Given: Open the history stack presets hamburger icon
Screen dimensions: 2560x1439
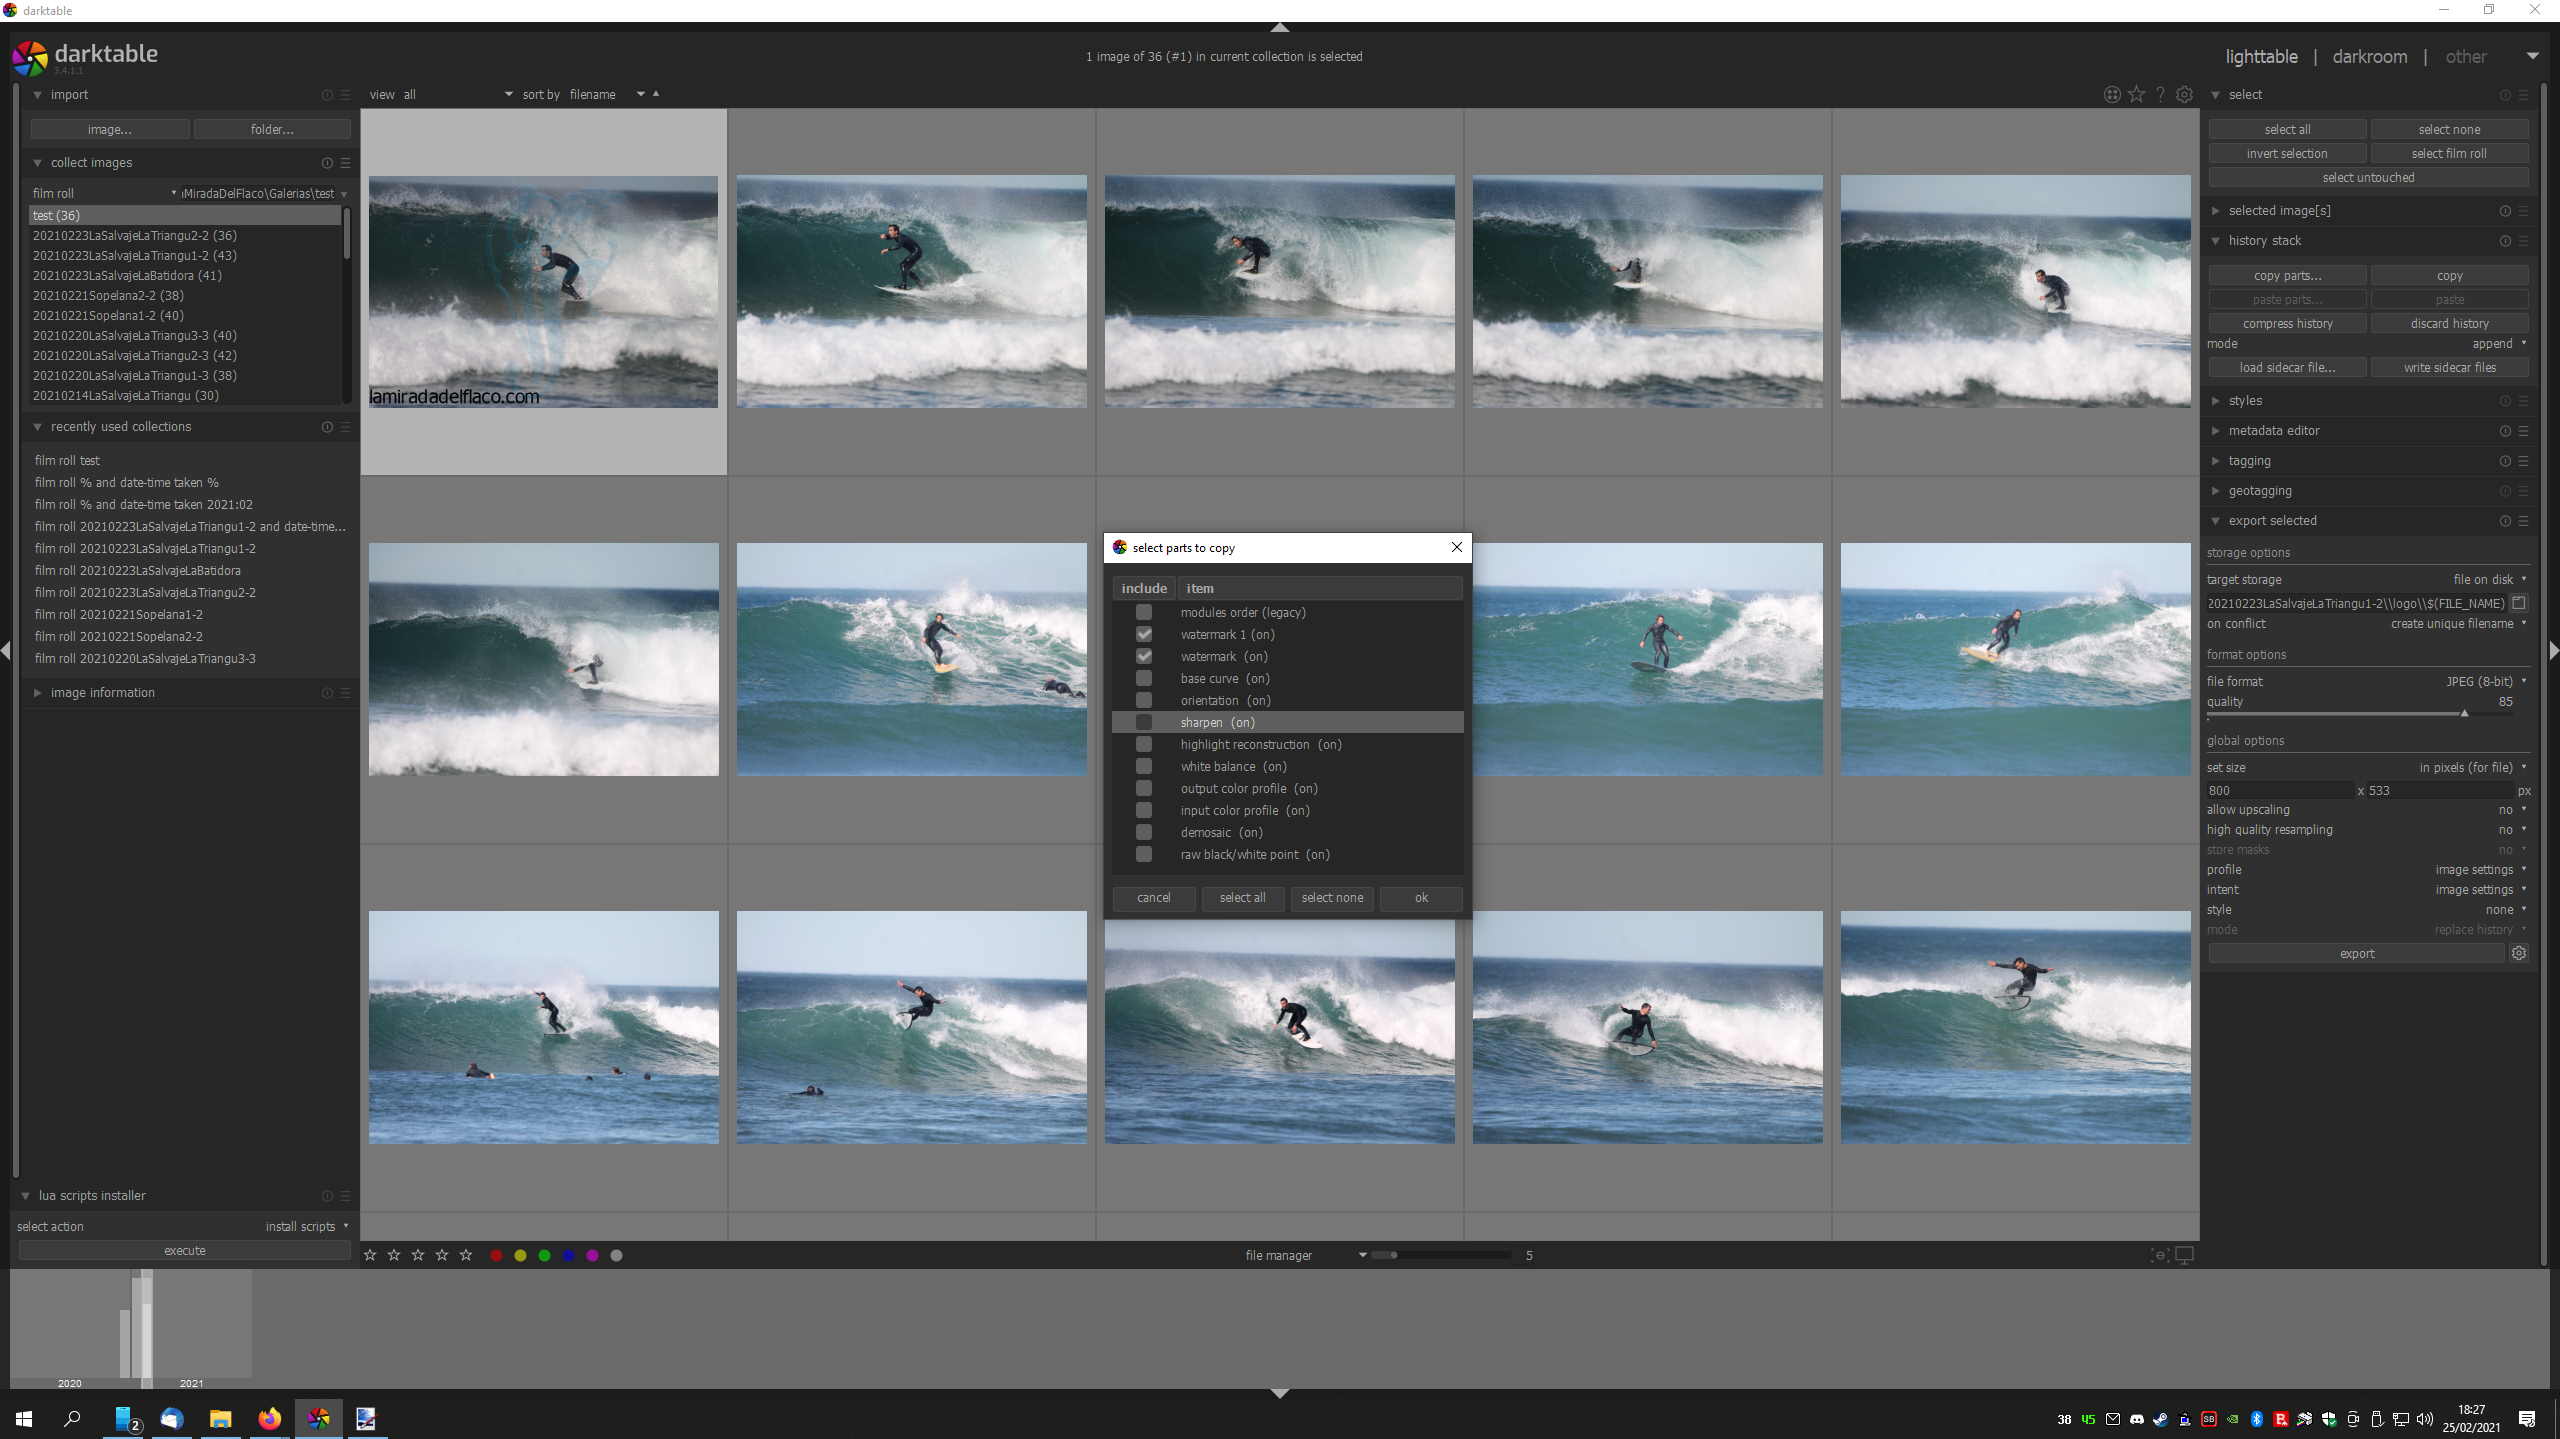Looking at the screenshot, I should tap(2524, 241).
